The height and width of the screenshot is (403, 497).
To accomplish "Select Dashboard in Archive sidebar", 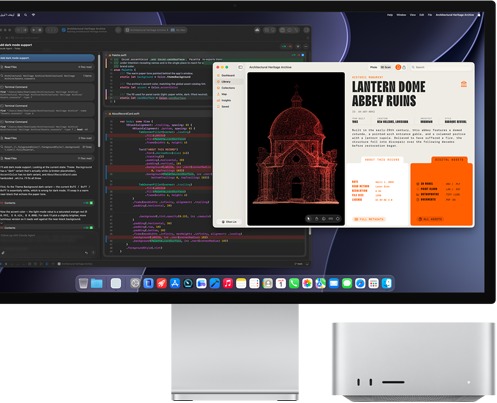I will pos(230,76).
